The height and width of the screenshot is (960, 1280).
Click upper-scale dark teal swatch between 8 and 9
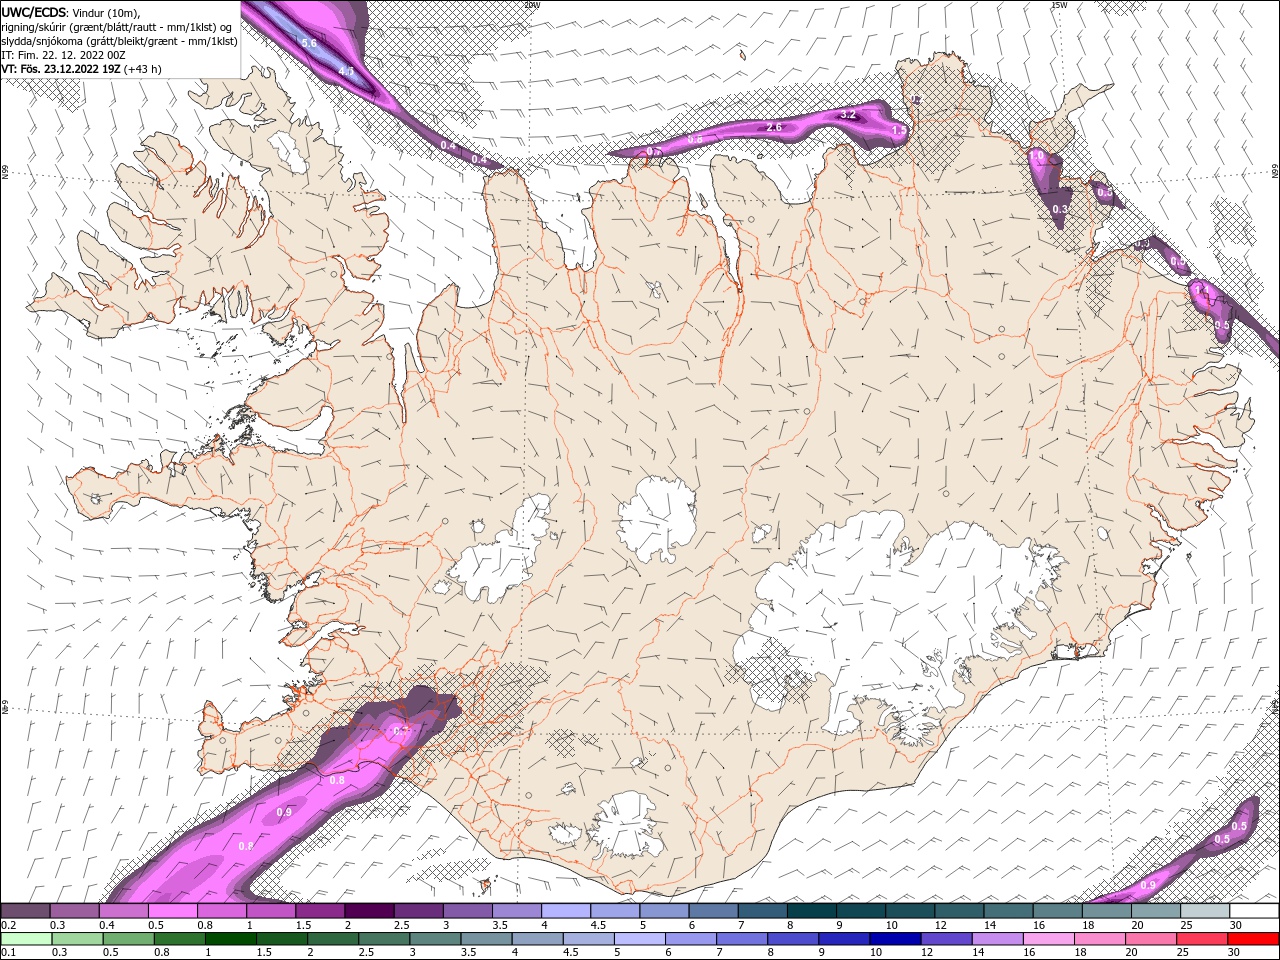coord(812,911)
